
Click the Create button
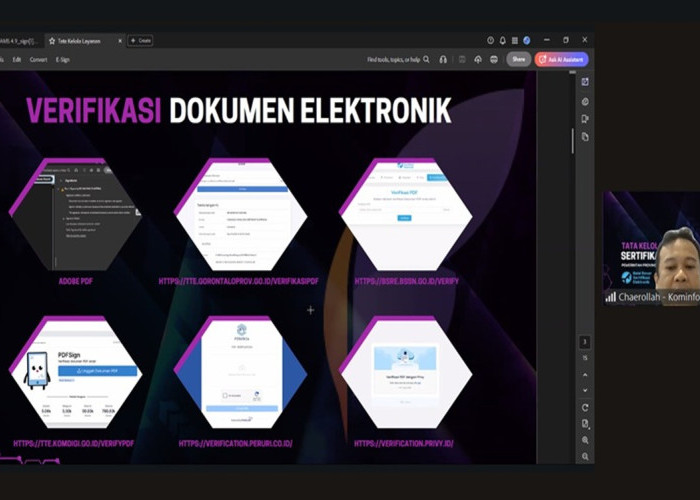(140, 41)
